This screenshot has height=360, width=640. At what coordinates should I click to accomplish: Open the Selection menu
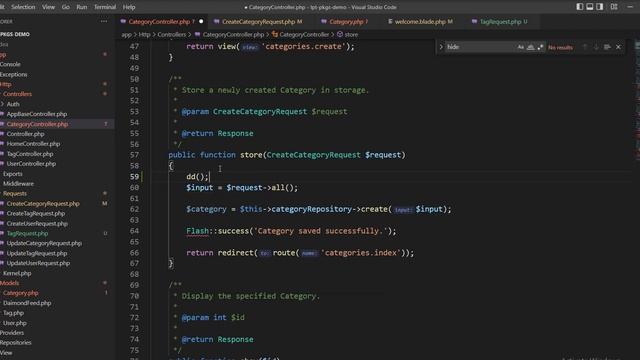click(23, 7)
